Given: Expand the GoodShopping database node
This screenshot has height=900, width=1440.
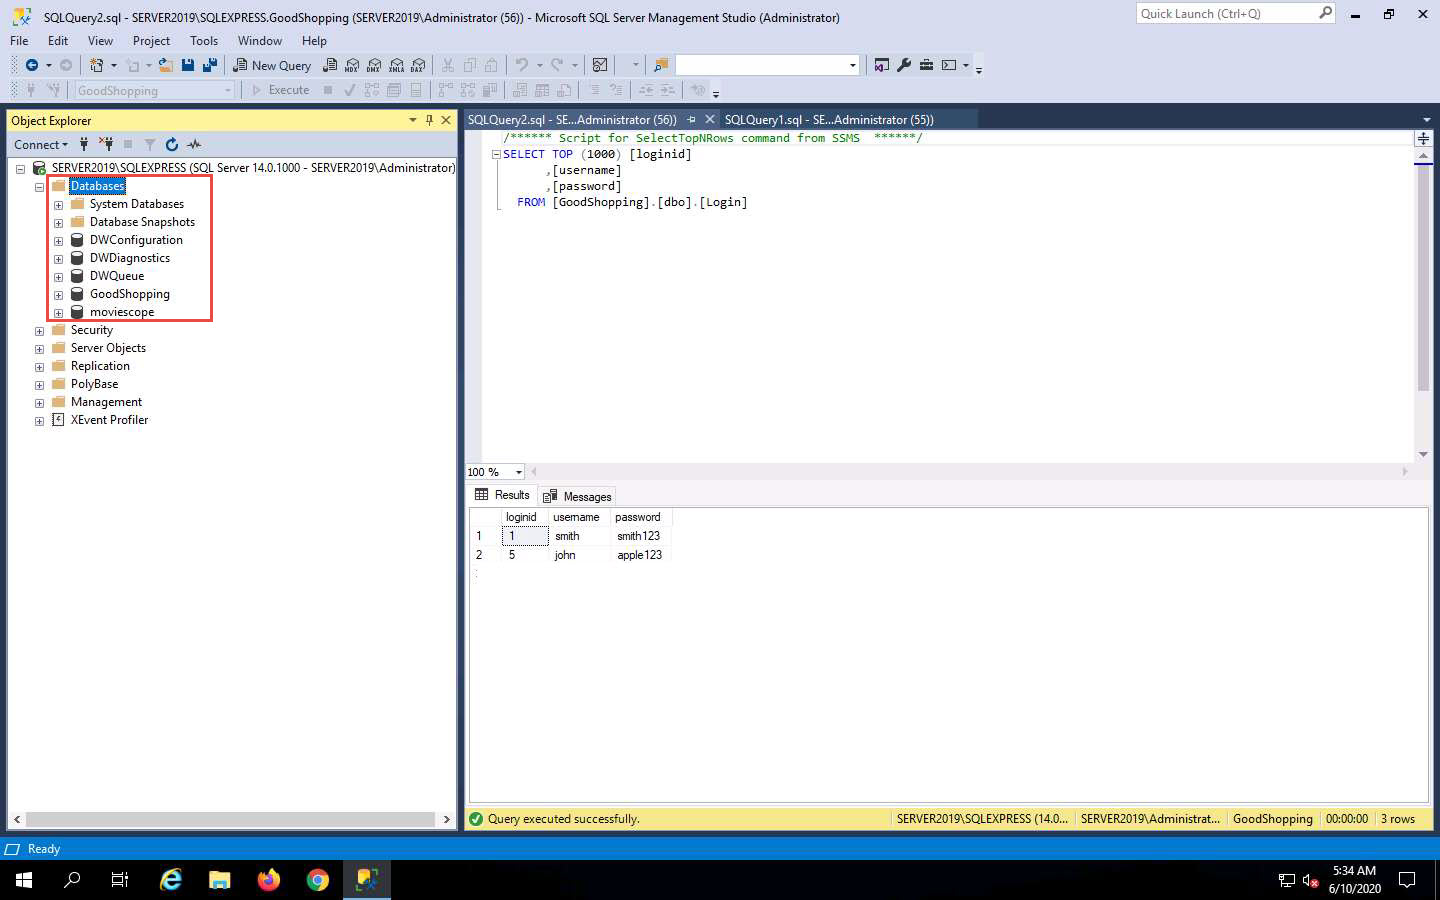Looking at the screenshot, I should point(58,295).
